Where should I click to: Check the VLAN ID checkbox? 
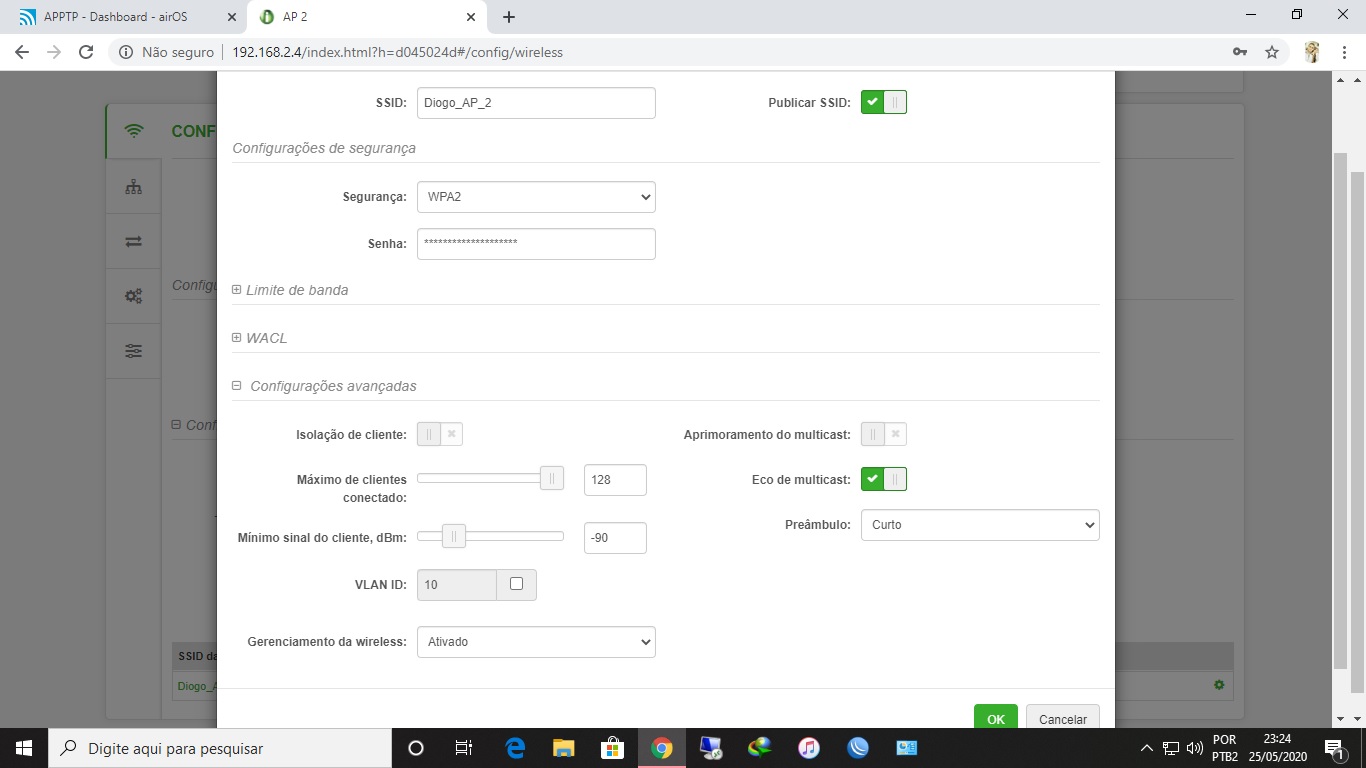516,584
